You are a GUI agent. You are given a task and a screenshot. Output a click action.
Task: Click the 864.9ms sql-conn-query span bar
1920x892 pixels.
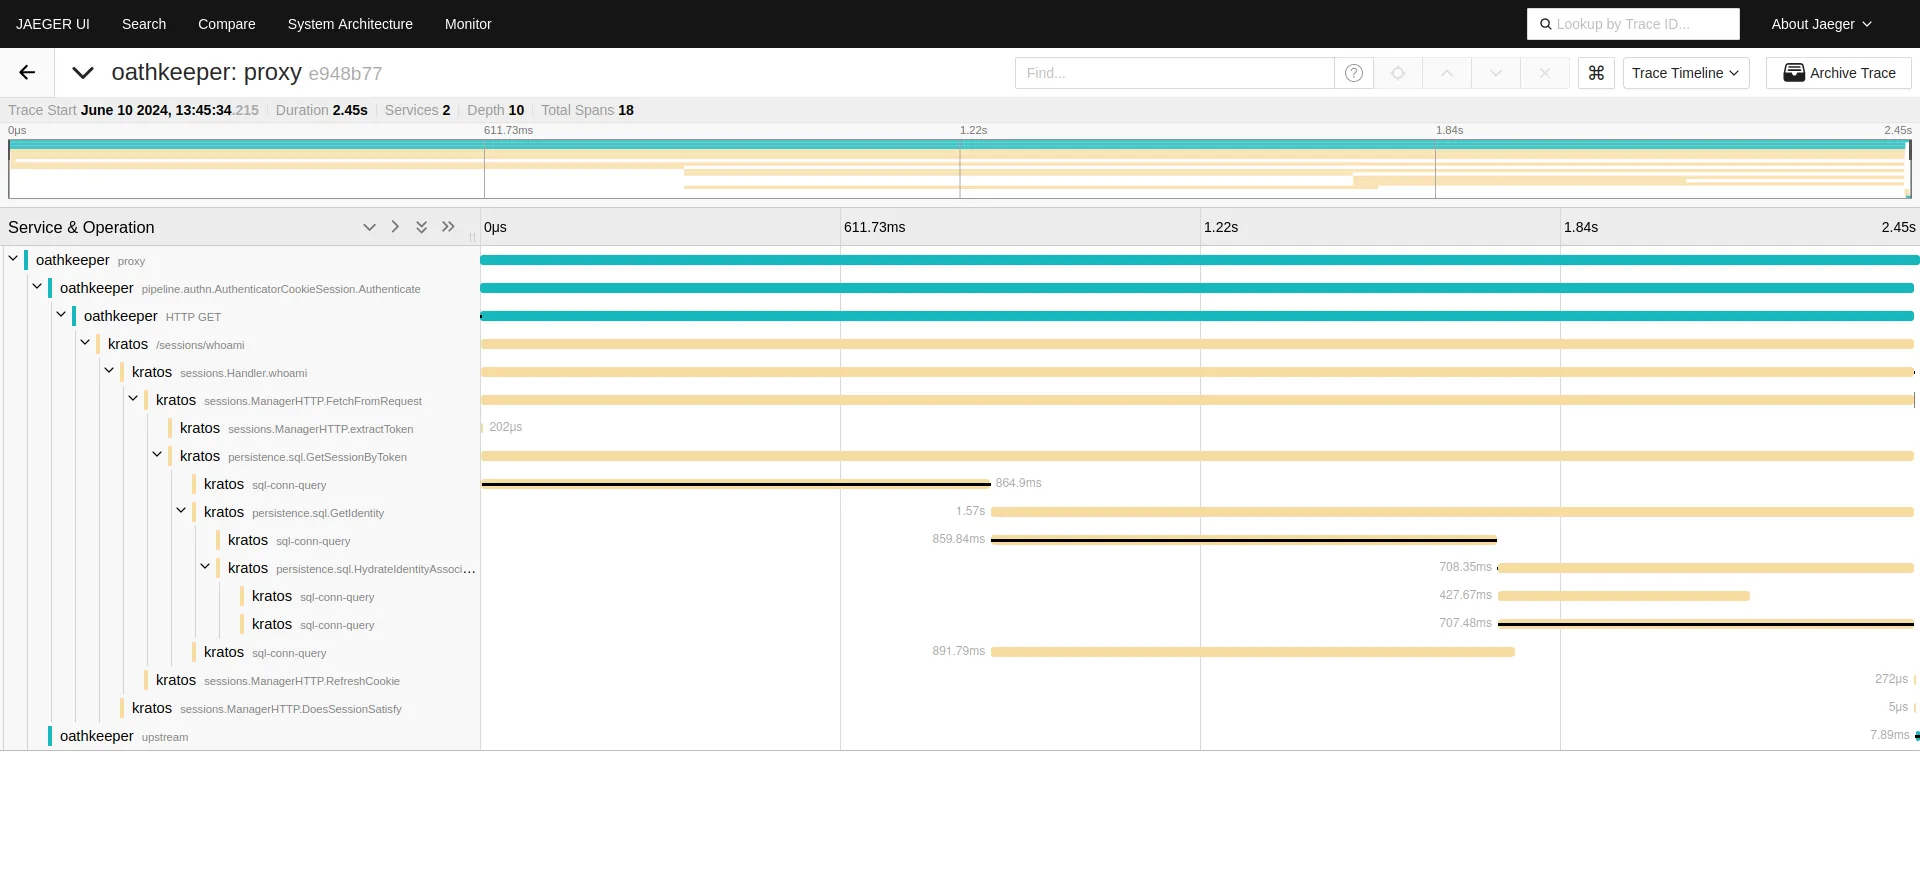click(735, 484)
